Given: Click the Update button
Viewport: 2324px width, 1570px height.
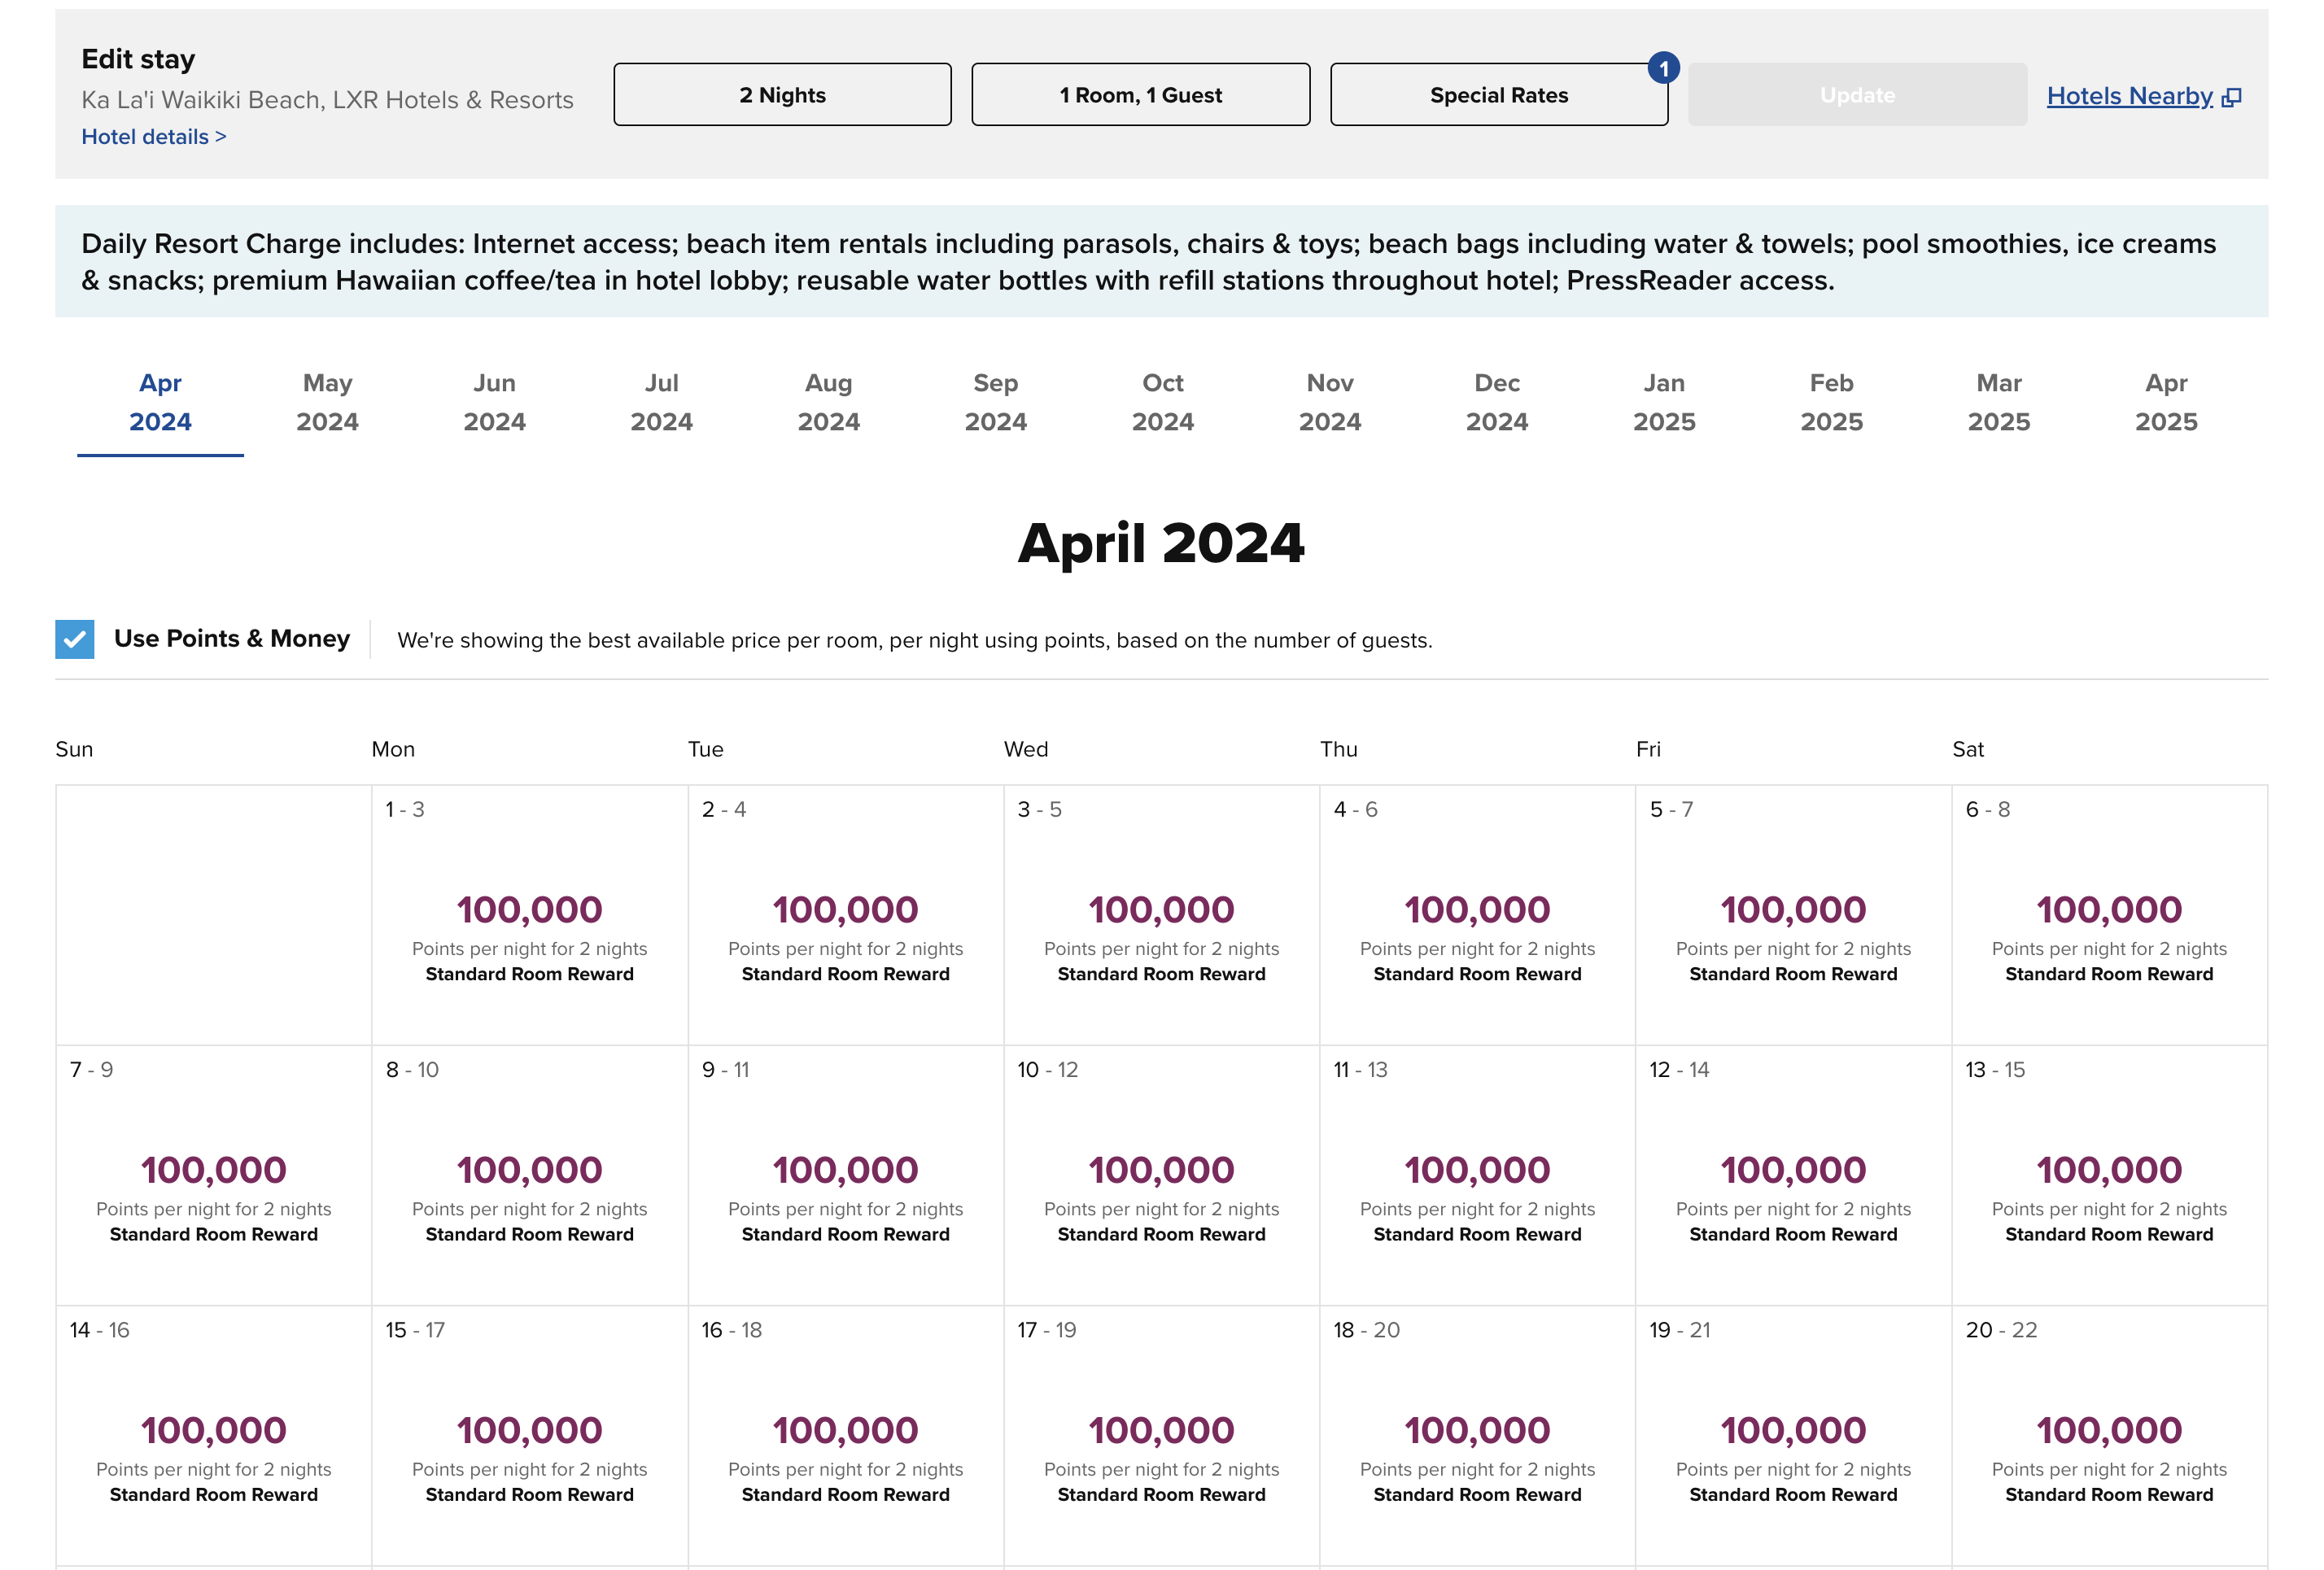Looking at the screenshot, I should [x=1857, y=95].
